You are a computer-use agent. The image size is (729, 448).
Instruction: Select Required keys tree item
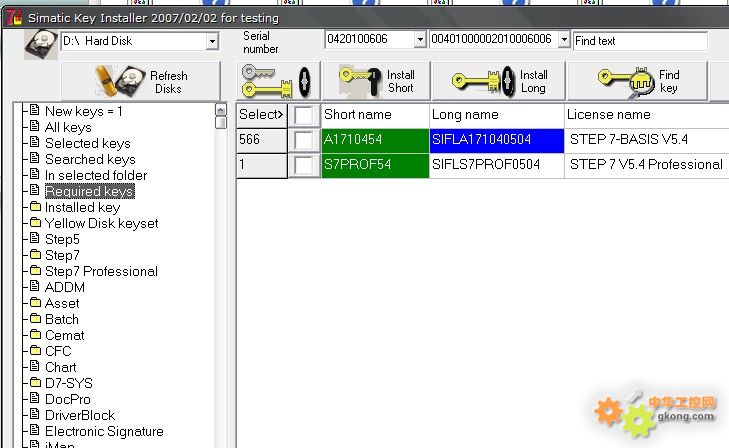point(90,191)
